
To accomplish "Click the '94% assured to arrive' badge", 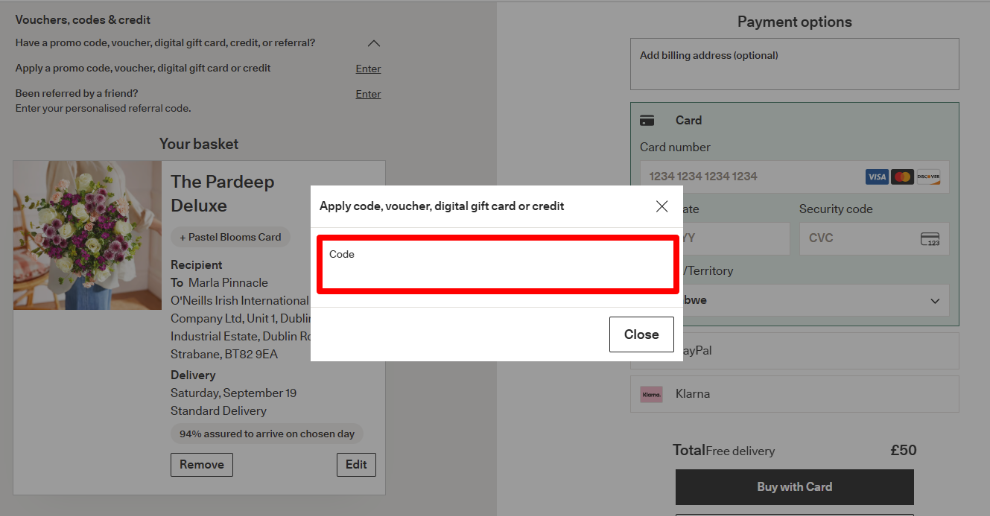I will (266, 434).
